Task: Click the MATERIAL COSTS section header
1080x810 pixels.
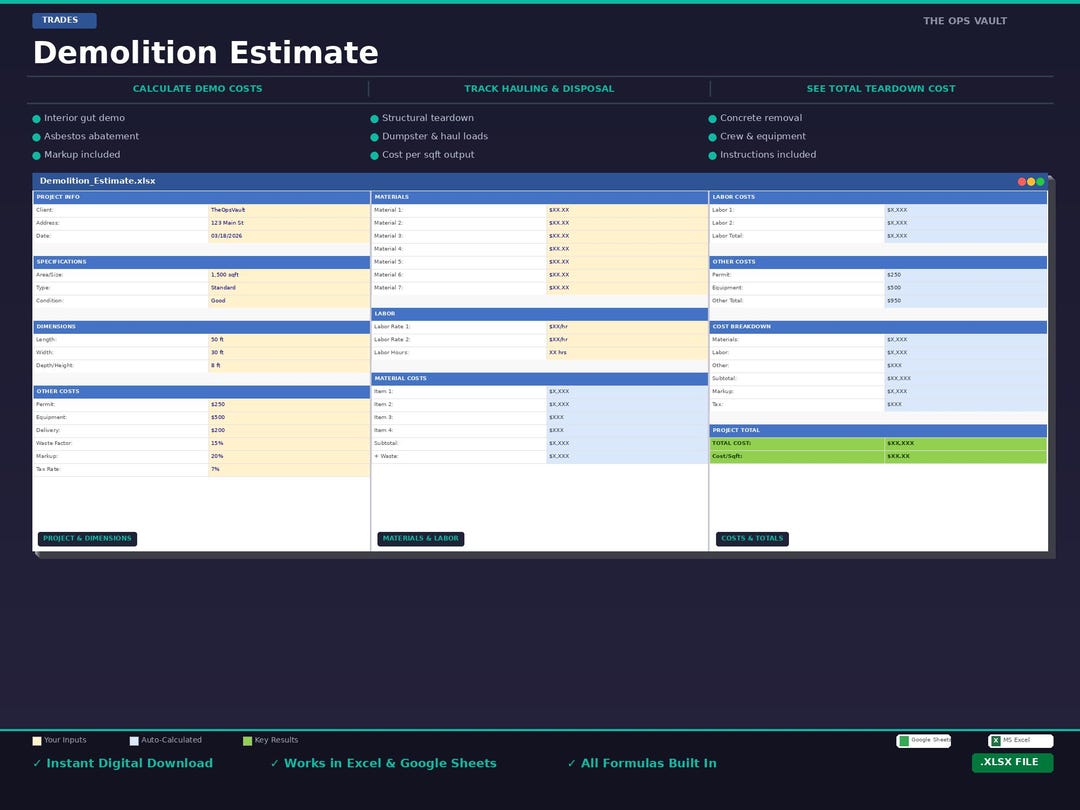Action: pyautogui.click(x=540, y=379)
